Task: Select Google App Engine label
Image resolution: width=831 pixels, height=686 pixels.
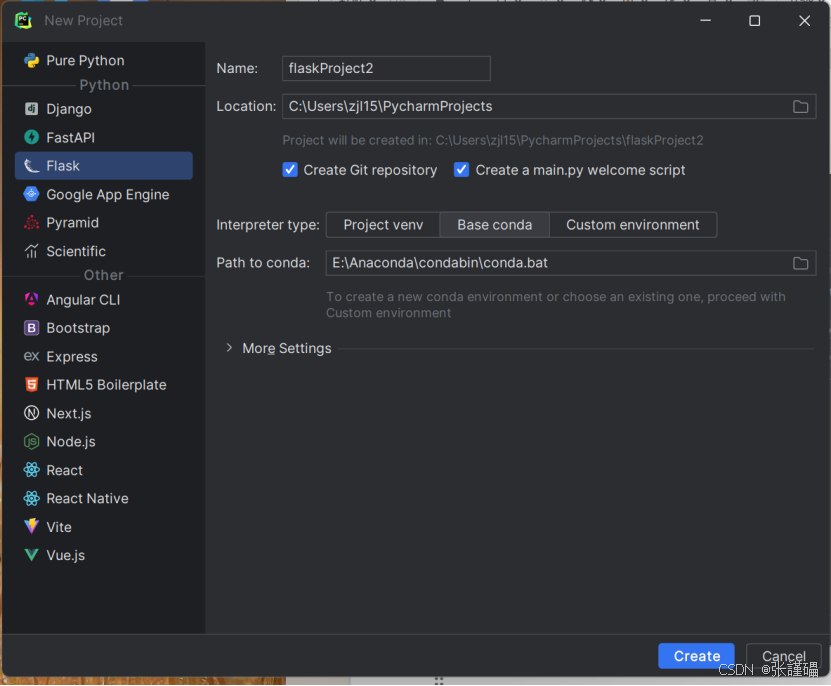Action: [108, 195]
